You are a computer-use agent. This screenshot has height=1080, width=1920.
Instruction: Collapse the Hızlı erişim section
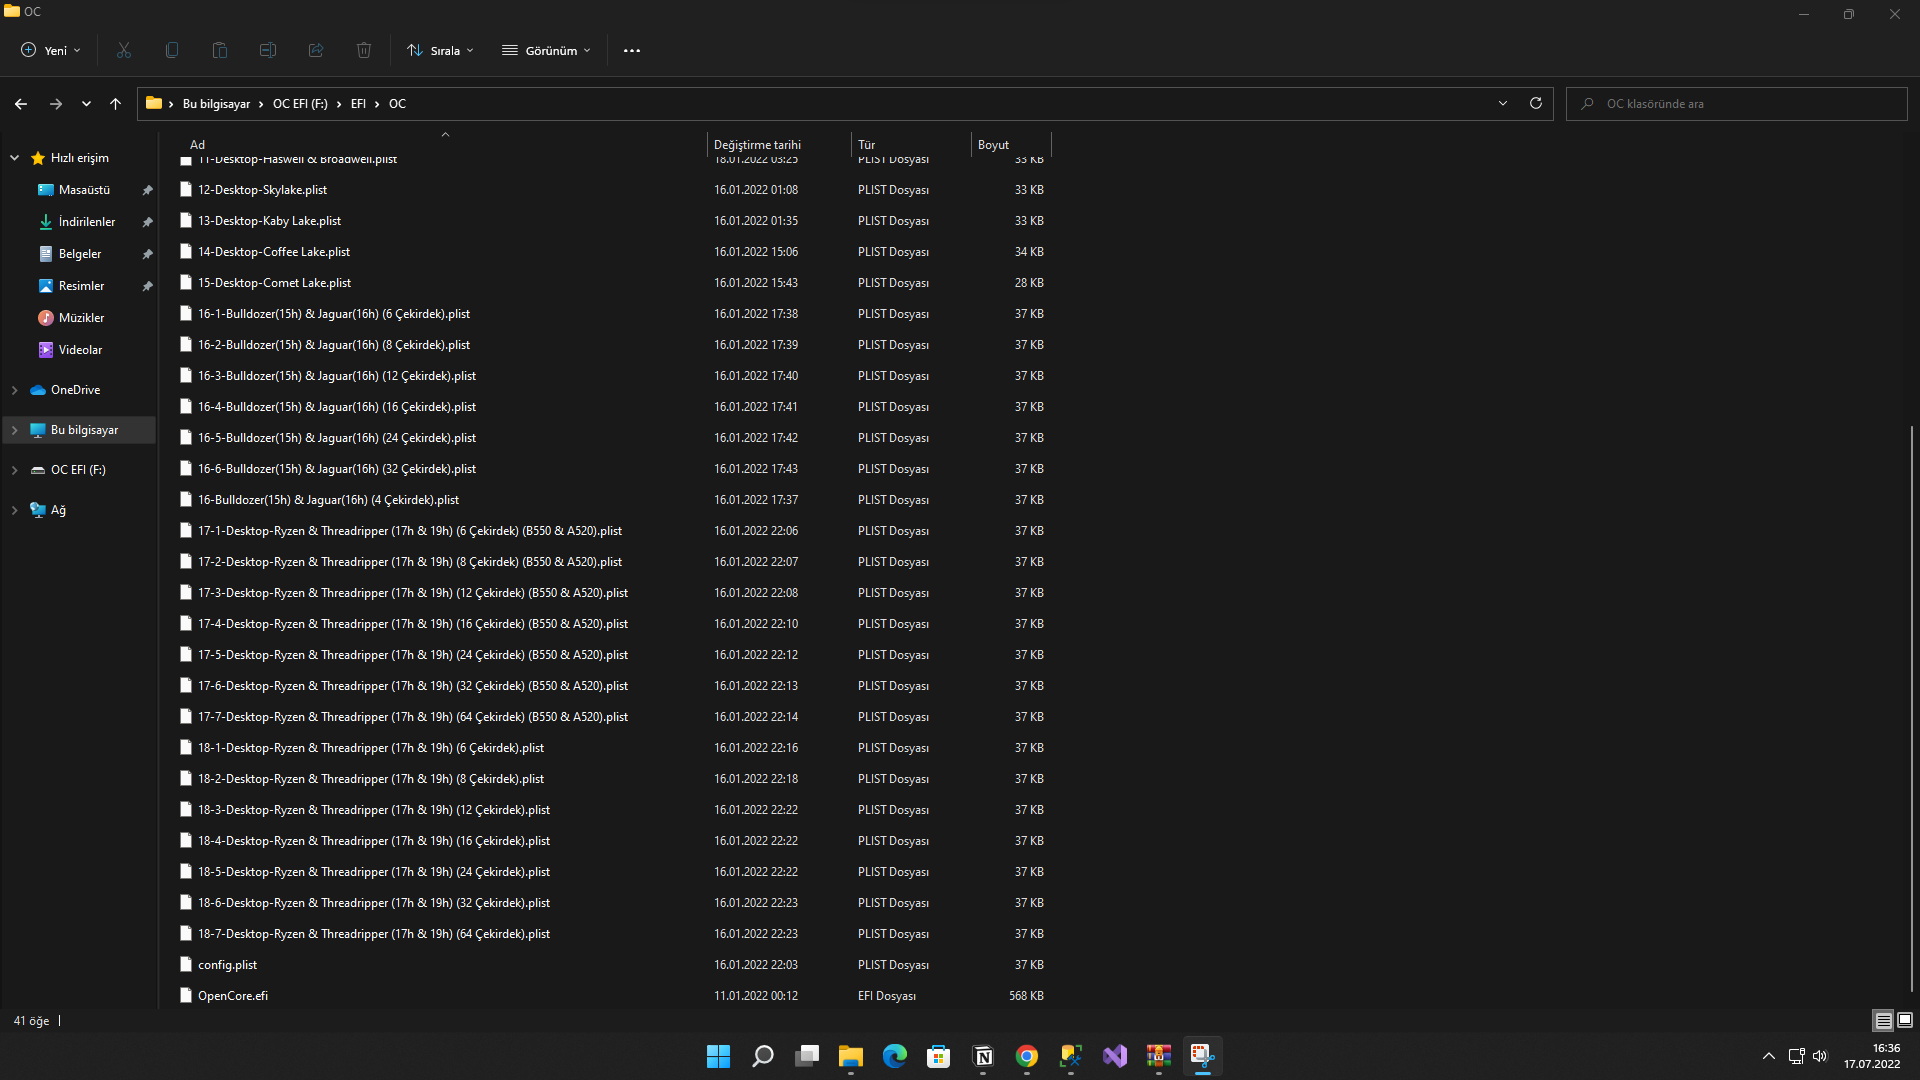pyautogui.click(x=15, y=158)
